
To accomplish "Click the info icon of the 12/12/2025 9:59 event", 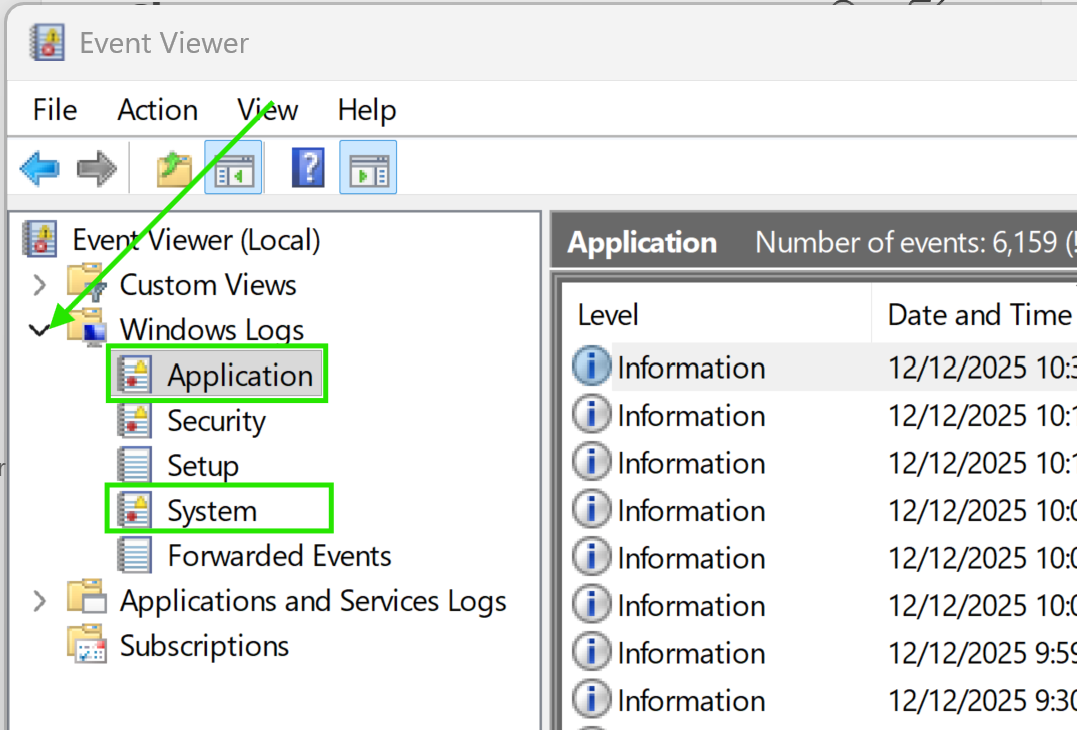I will pos(591,652).
